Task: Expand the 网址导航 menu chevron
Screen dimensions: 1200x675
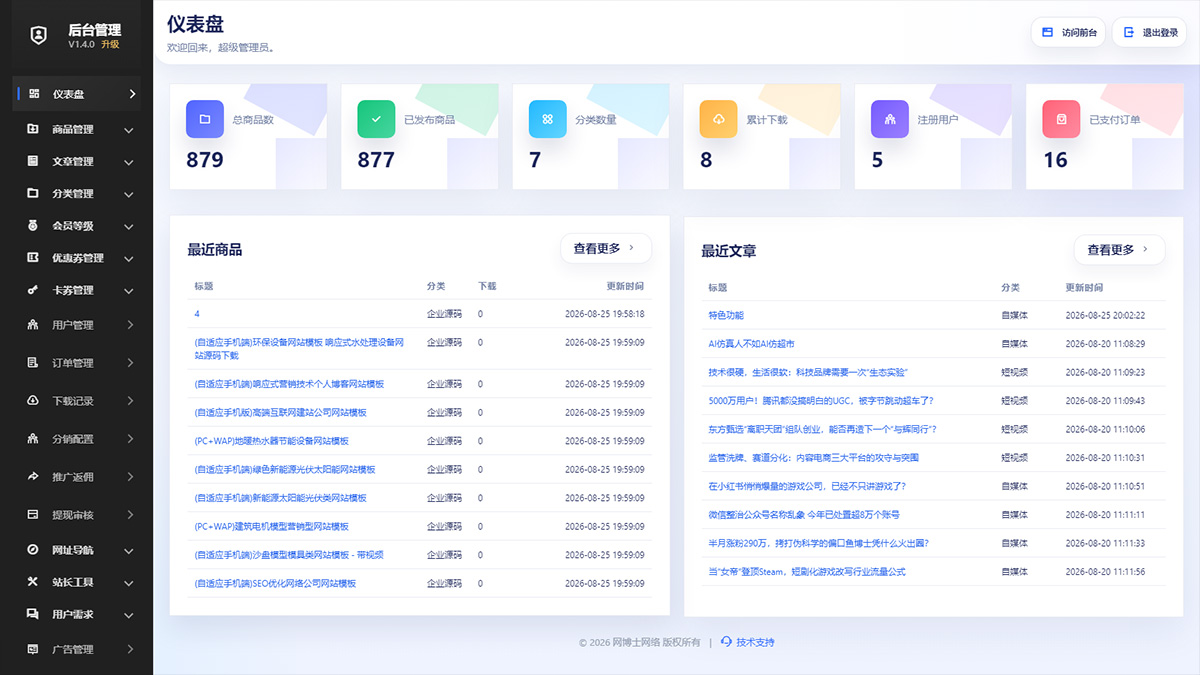Action: [129, 551]
